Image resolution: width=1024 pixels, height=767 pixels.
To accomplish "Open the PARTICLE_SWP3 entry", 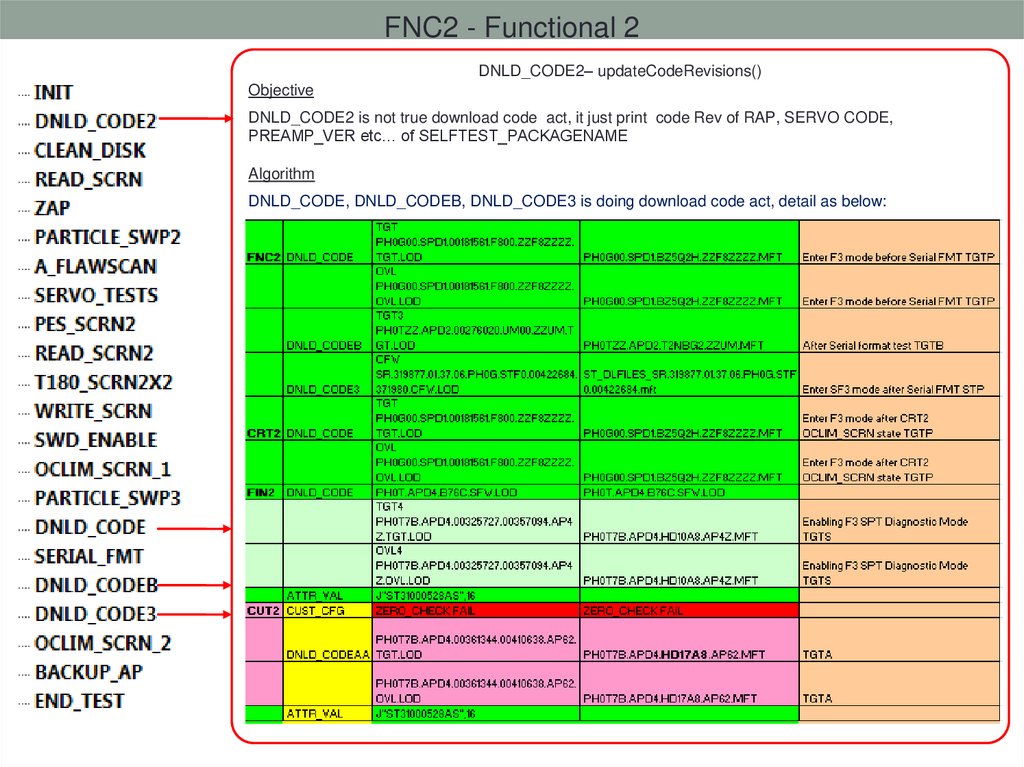I will (108, 498).
